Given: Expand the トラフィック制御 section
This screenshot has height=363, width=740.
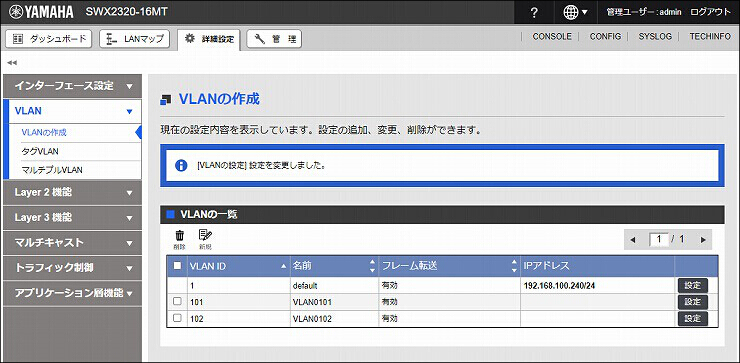Looking at the screenshot, I should pos(72,268).
